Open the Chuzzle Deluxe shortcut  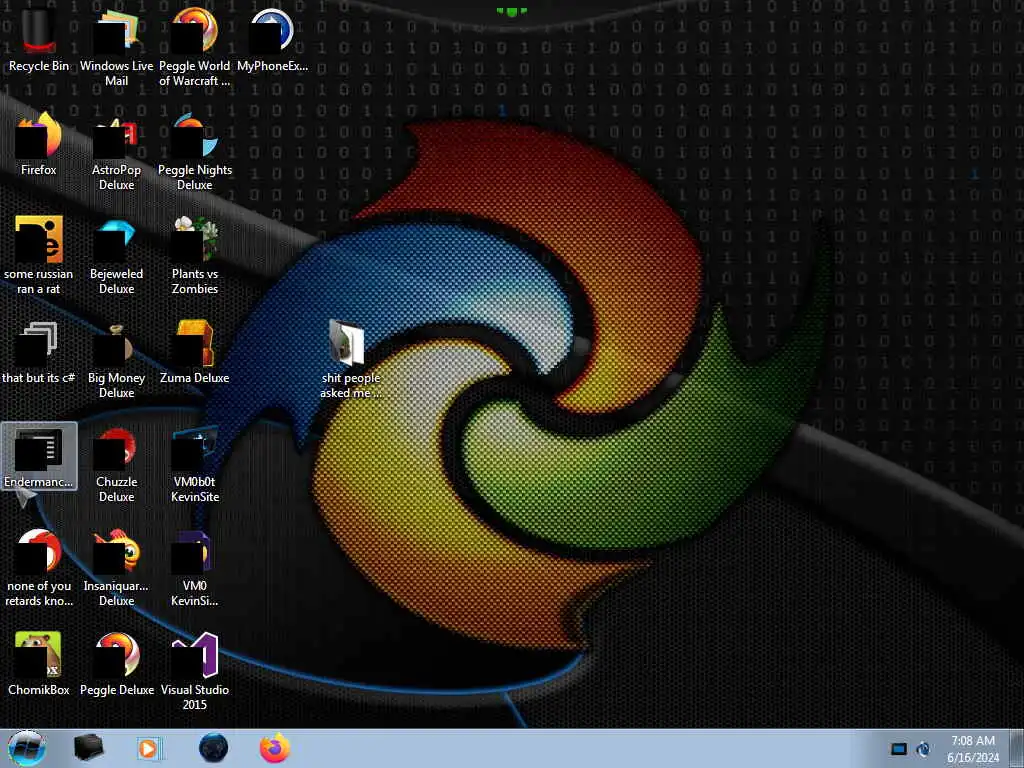tap(116, 463)
